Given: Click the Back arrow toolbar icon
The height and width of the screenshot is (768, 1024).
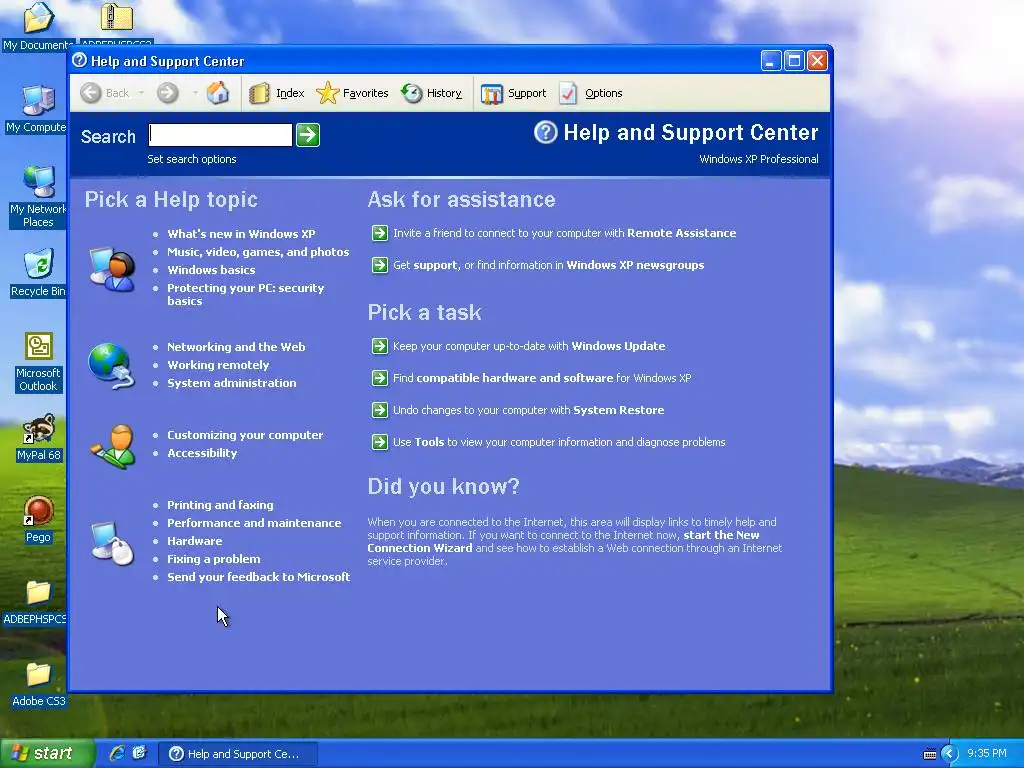Looking at the screenshot, I should pos(91,93).
